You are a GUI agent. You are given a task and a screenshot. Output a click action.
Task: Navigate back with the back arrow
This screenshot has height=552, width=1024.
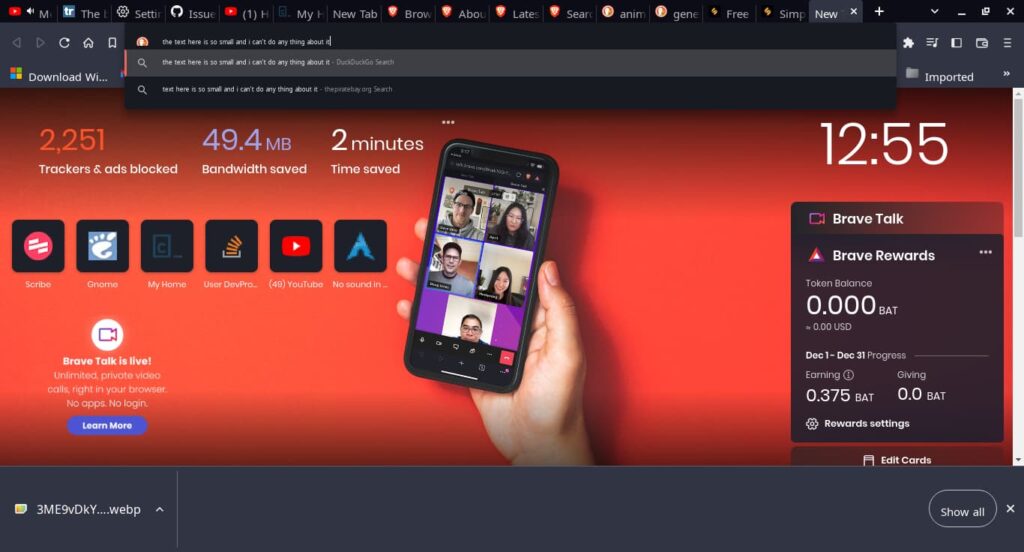point(16,42)
